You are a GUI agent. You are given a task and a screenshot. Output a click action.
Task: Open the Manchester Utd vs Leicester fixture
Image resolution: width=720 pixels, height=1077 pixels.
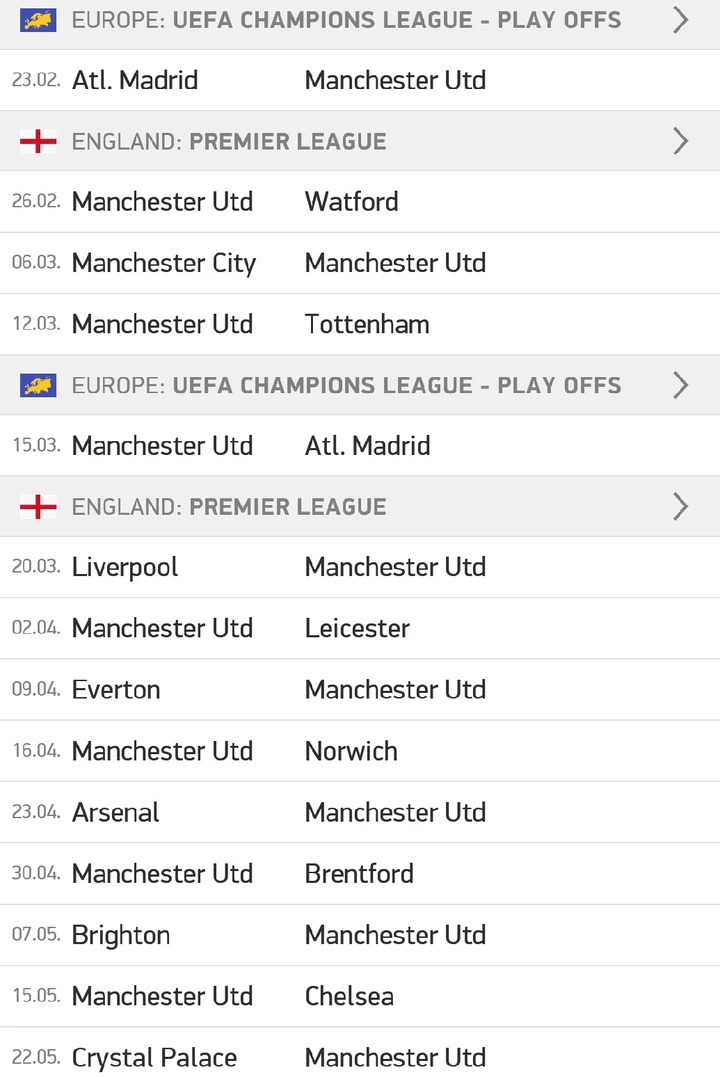[x=360, y=628]
